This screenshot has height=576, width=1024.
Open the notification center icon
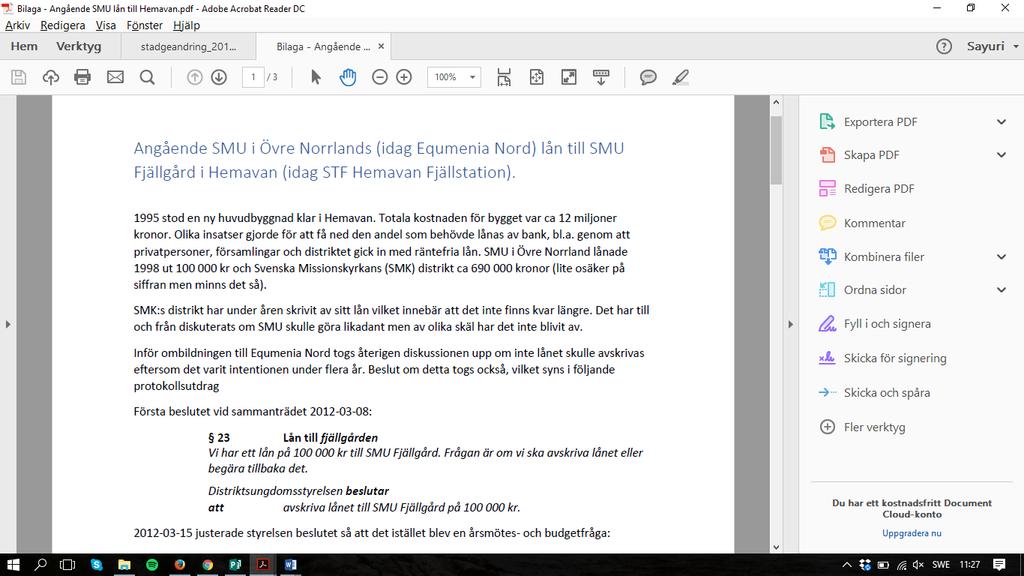pyautogui.click(x=999, y=565)
